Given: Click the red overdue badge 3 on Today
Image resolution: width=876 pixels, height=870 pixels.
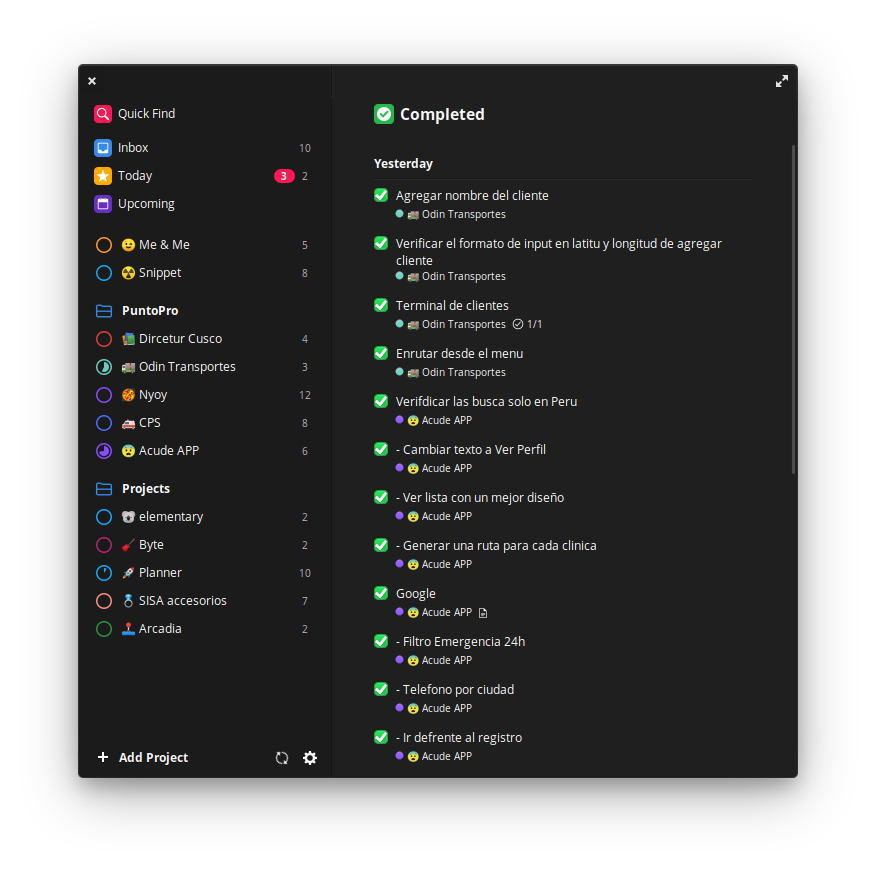Looking at the screenshot, I should point(284,176).
